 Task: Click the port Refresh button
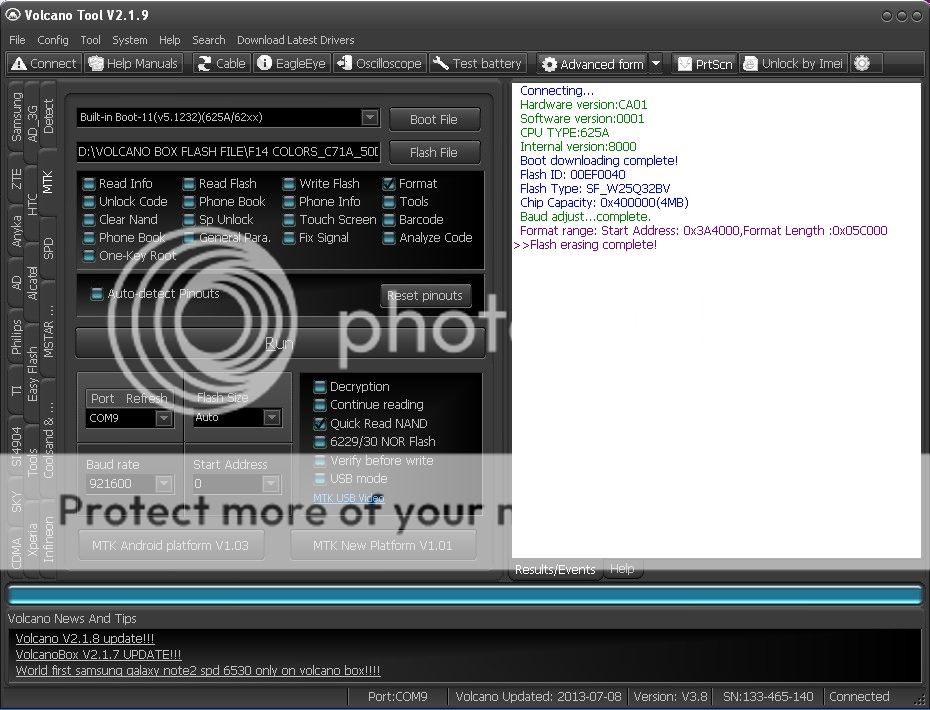click(146, 399)
